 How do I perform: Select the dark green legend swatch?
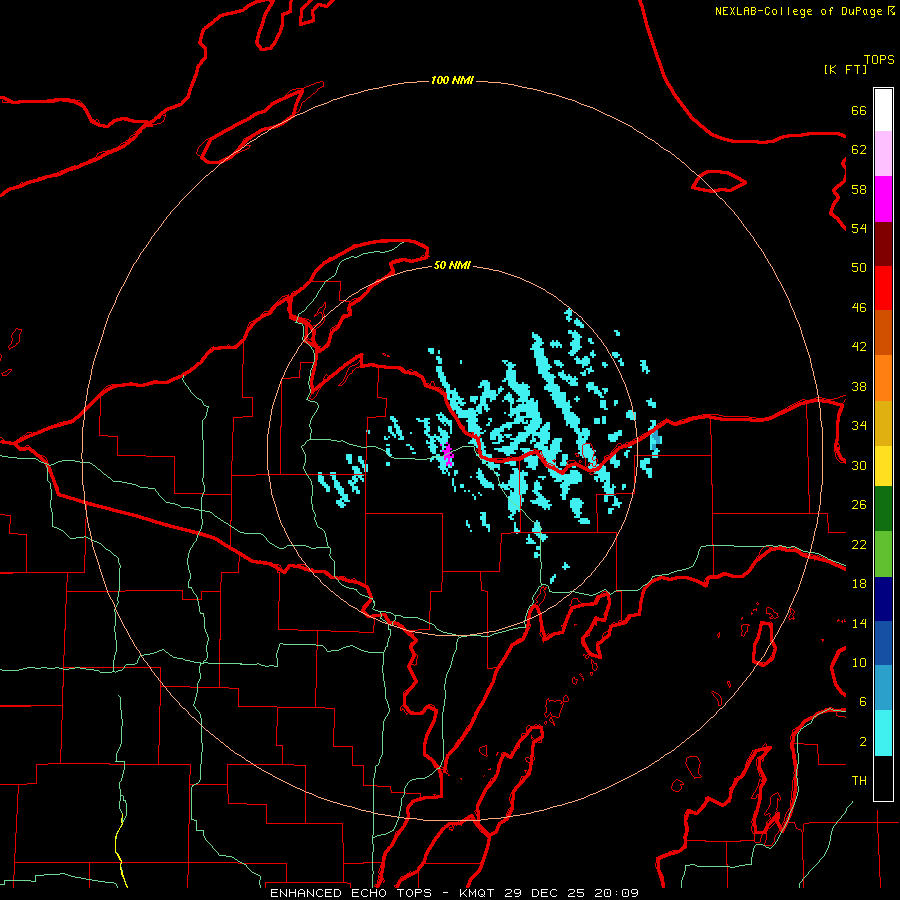point(883,509)
